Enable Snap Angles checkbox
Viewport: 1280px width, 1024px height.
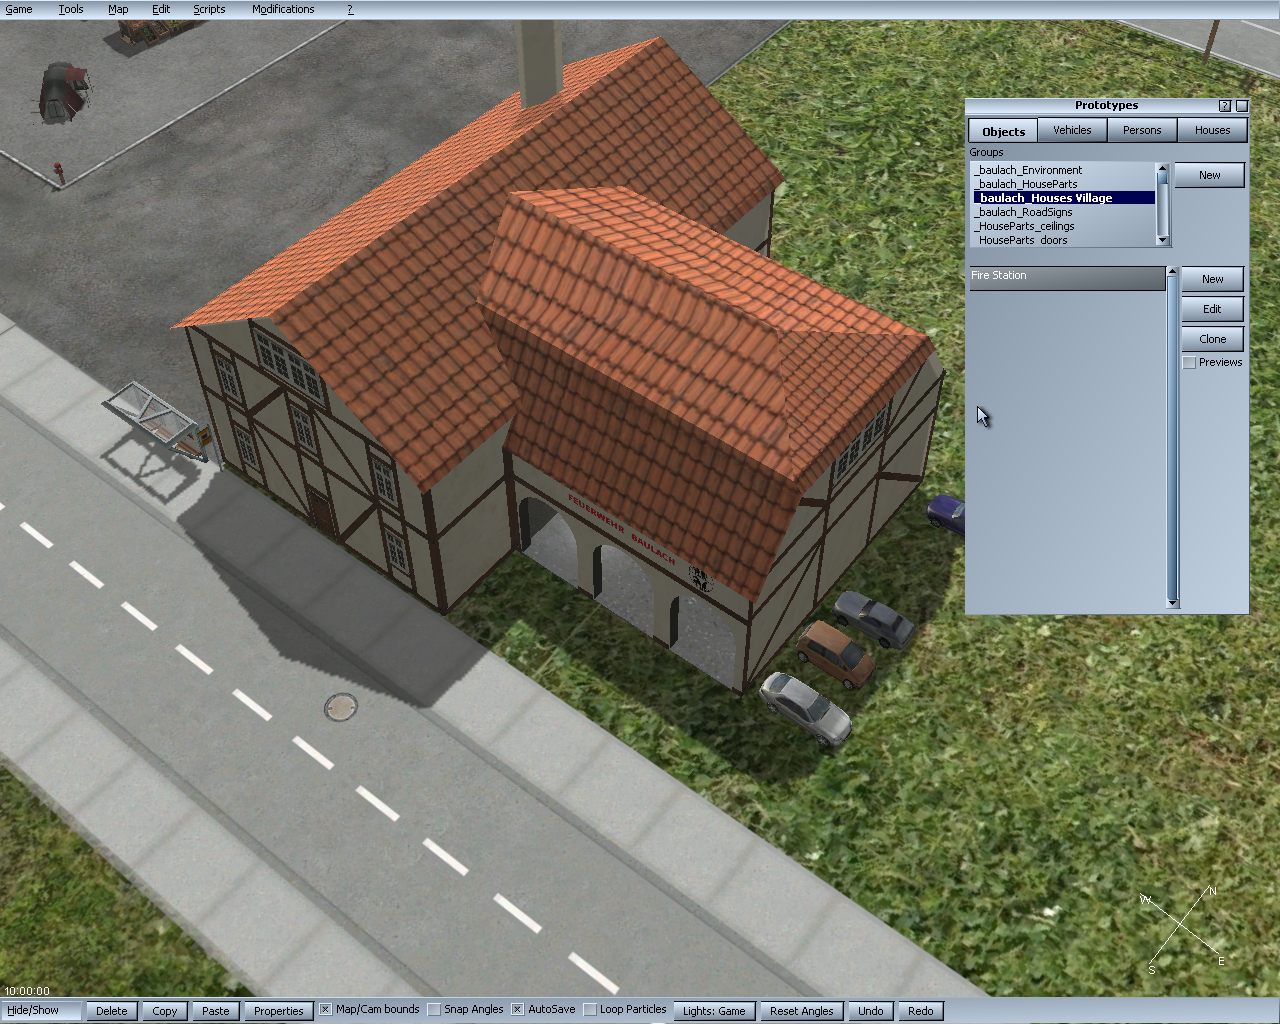(x=434, y=1010)
